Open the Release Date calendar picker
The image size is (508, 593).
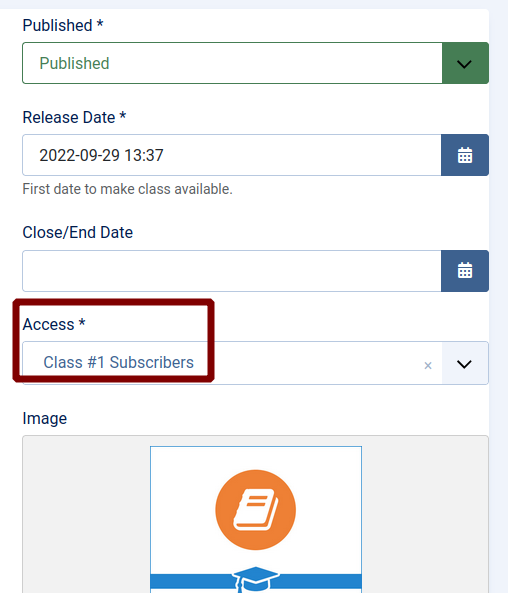(x=465, y=155)
